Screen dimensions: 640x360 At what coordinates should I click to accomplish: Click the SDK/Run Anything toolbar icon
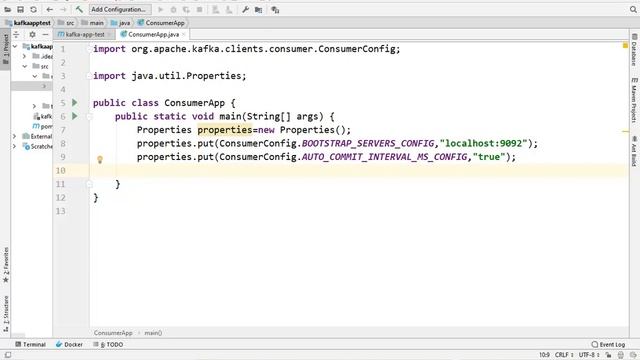275,9
